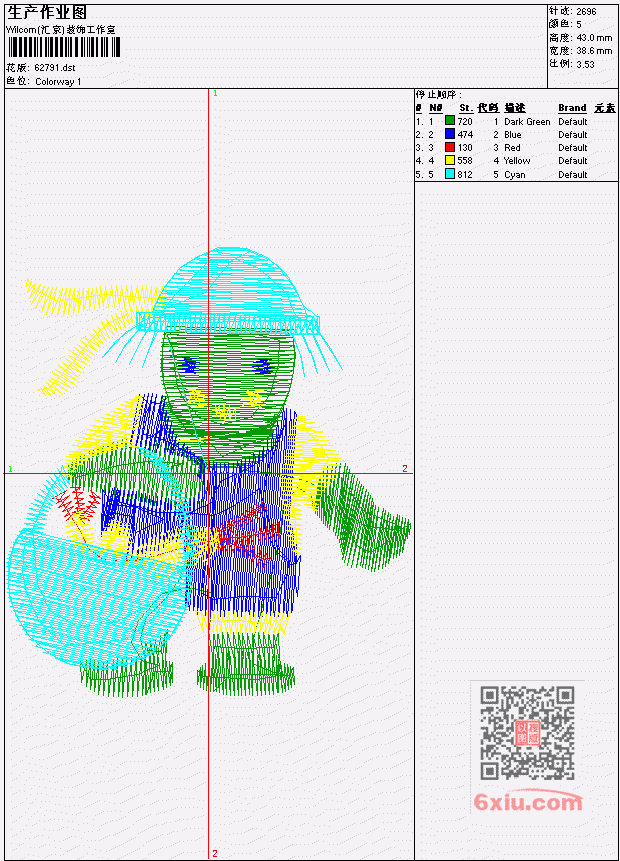Click the embroidered doll design preview
This screenshot has width=620, height=861.
click(208, 472)
